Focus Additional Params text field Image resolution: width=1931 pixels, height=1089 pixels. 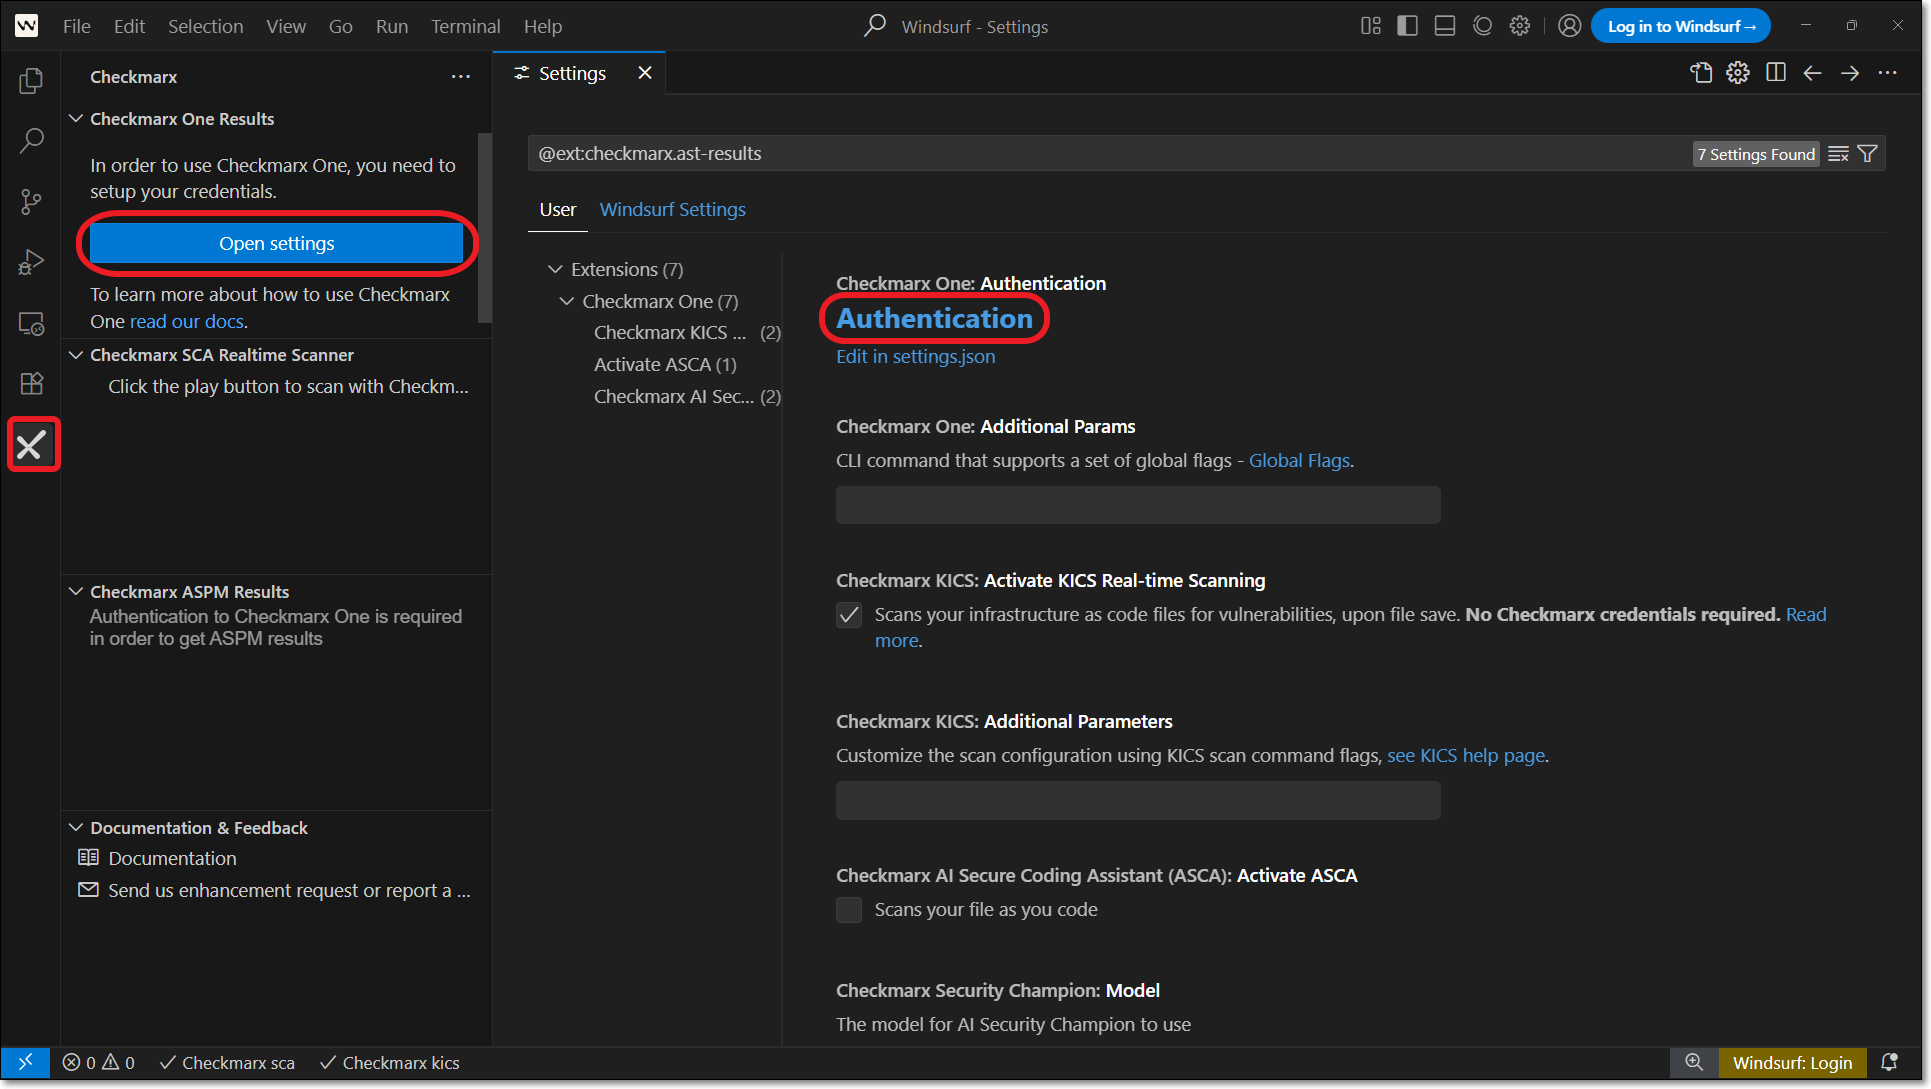(x=1138, y=506)
